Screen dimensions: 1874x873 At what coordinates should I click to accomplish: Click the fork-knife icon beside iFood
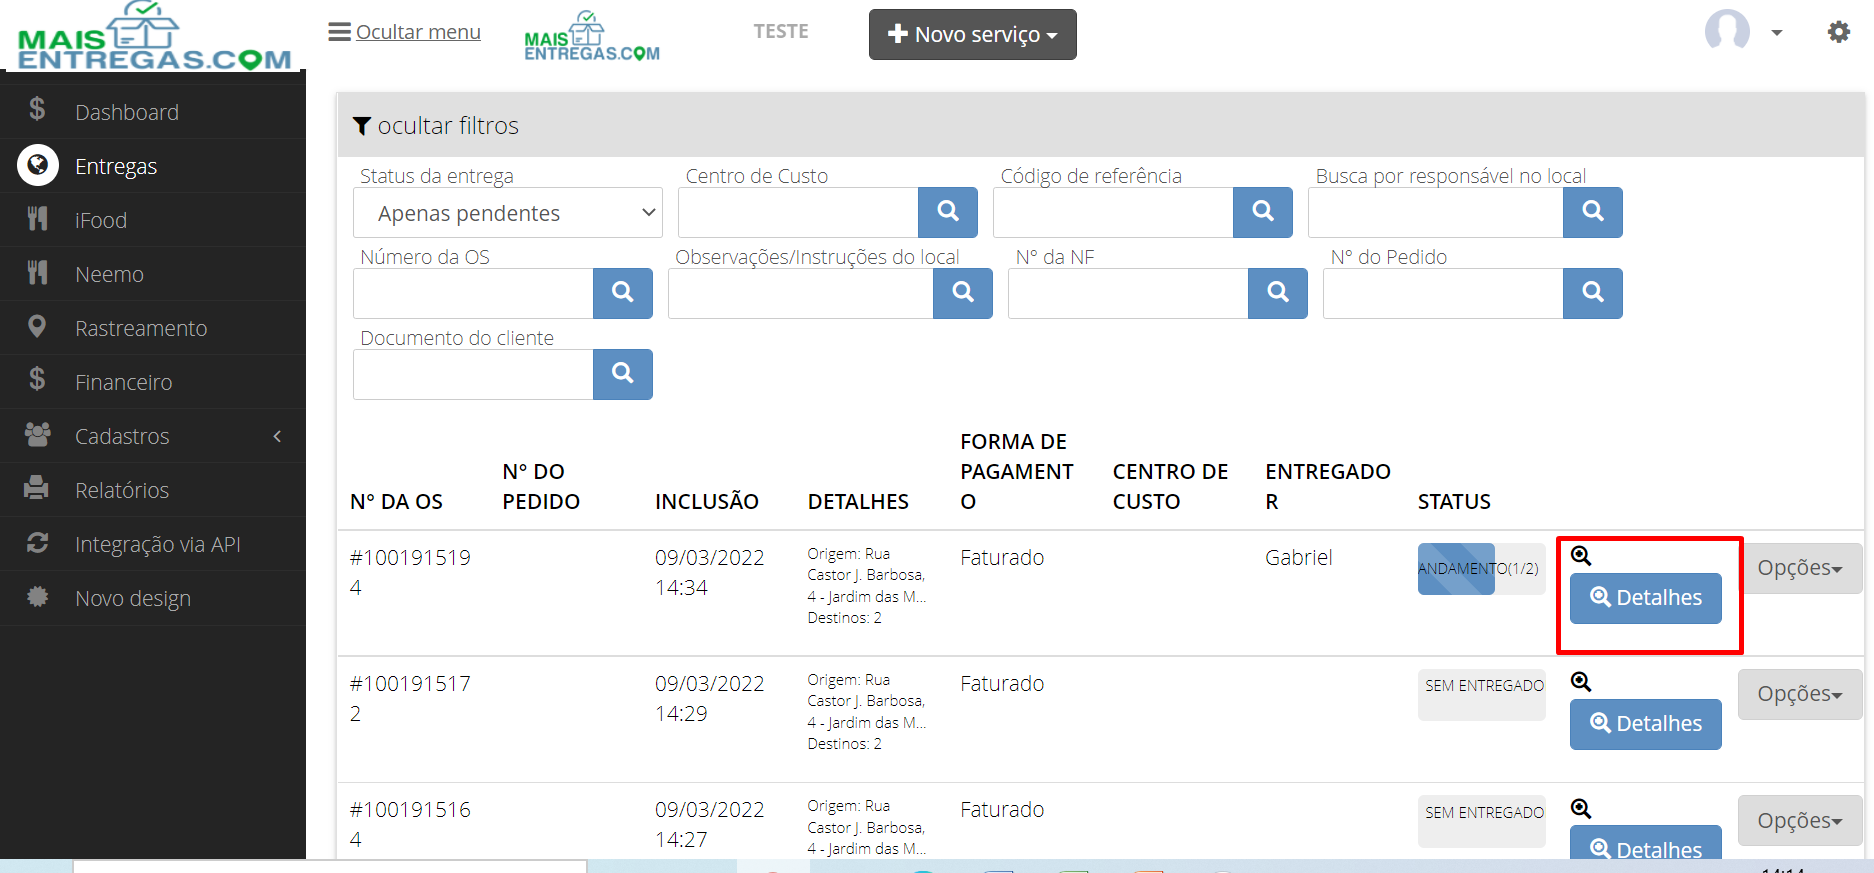[37, 218]
